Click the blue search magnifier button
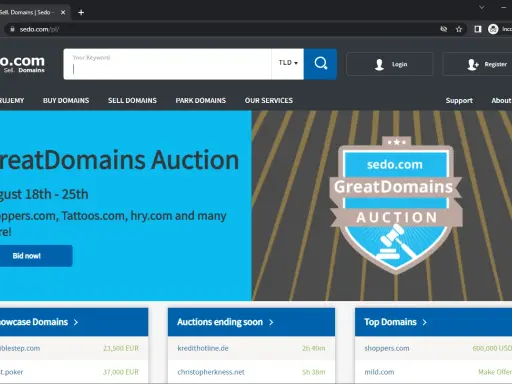The image size is (512, 384). 320,64
